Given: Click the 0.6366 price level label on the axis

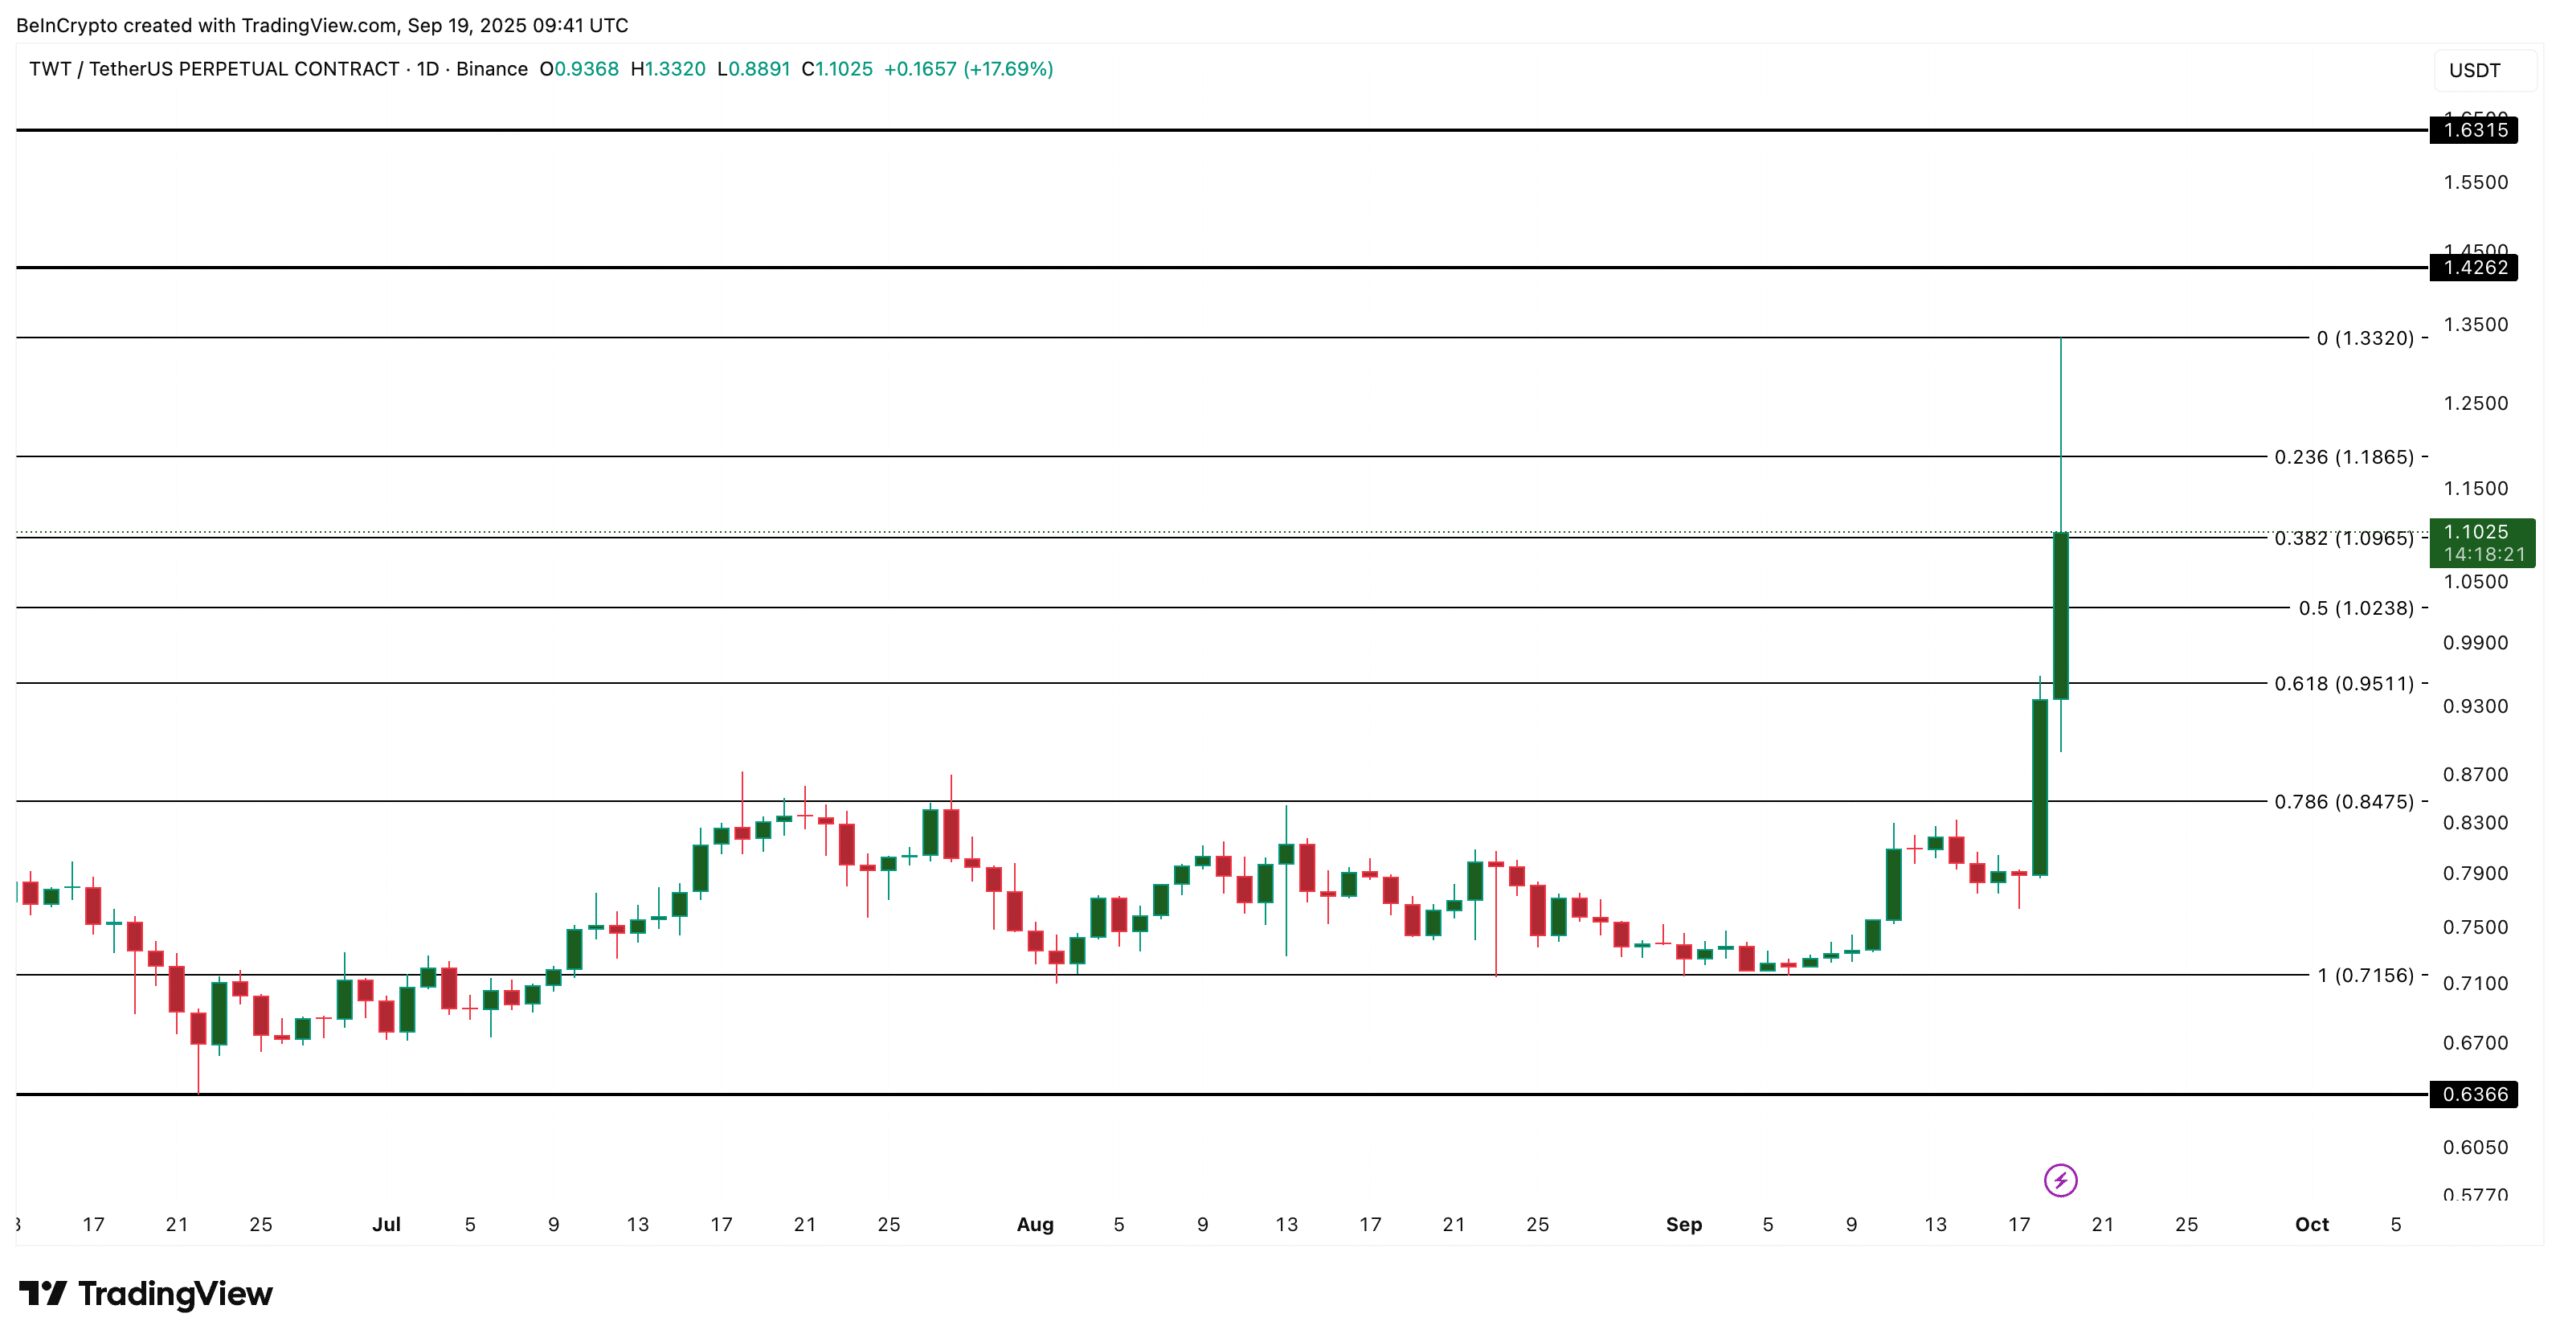Looking at the screenshot, I should tap(2474, 1095).
